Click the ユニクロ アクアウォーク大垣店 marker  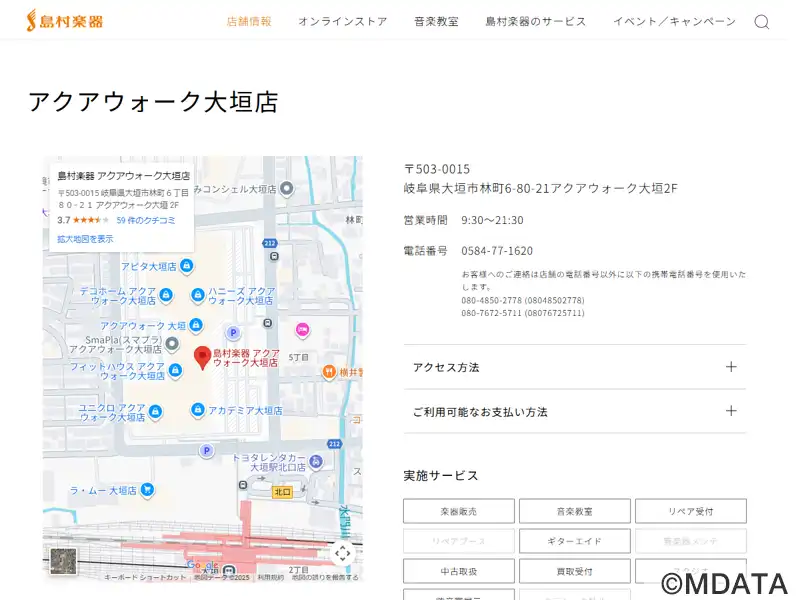(155, 411)
